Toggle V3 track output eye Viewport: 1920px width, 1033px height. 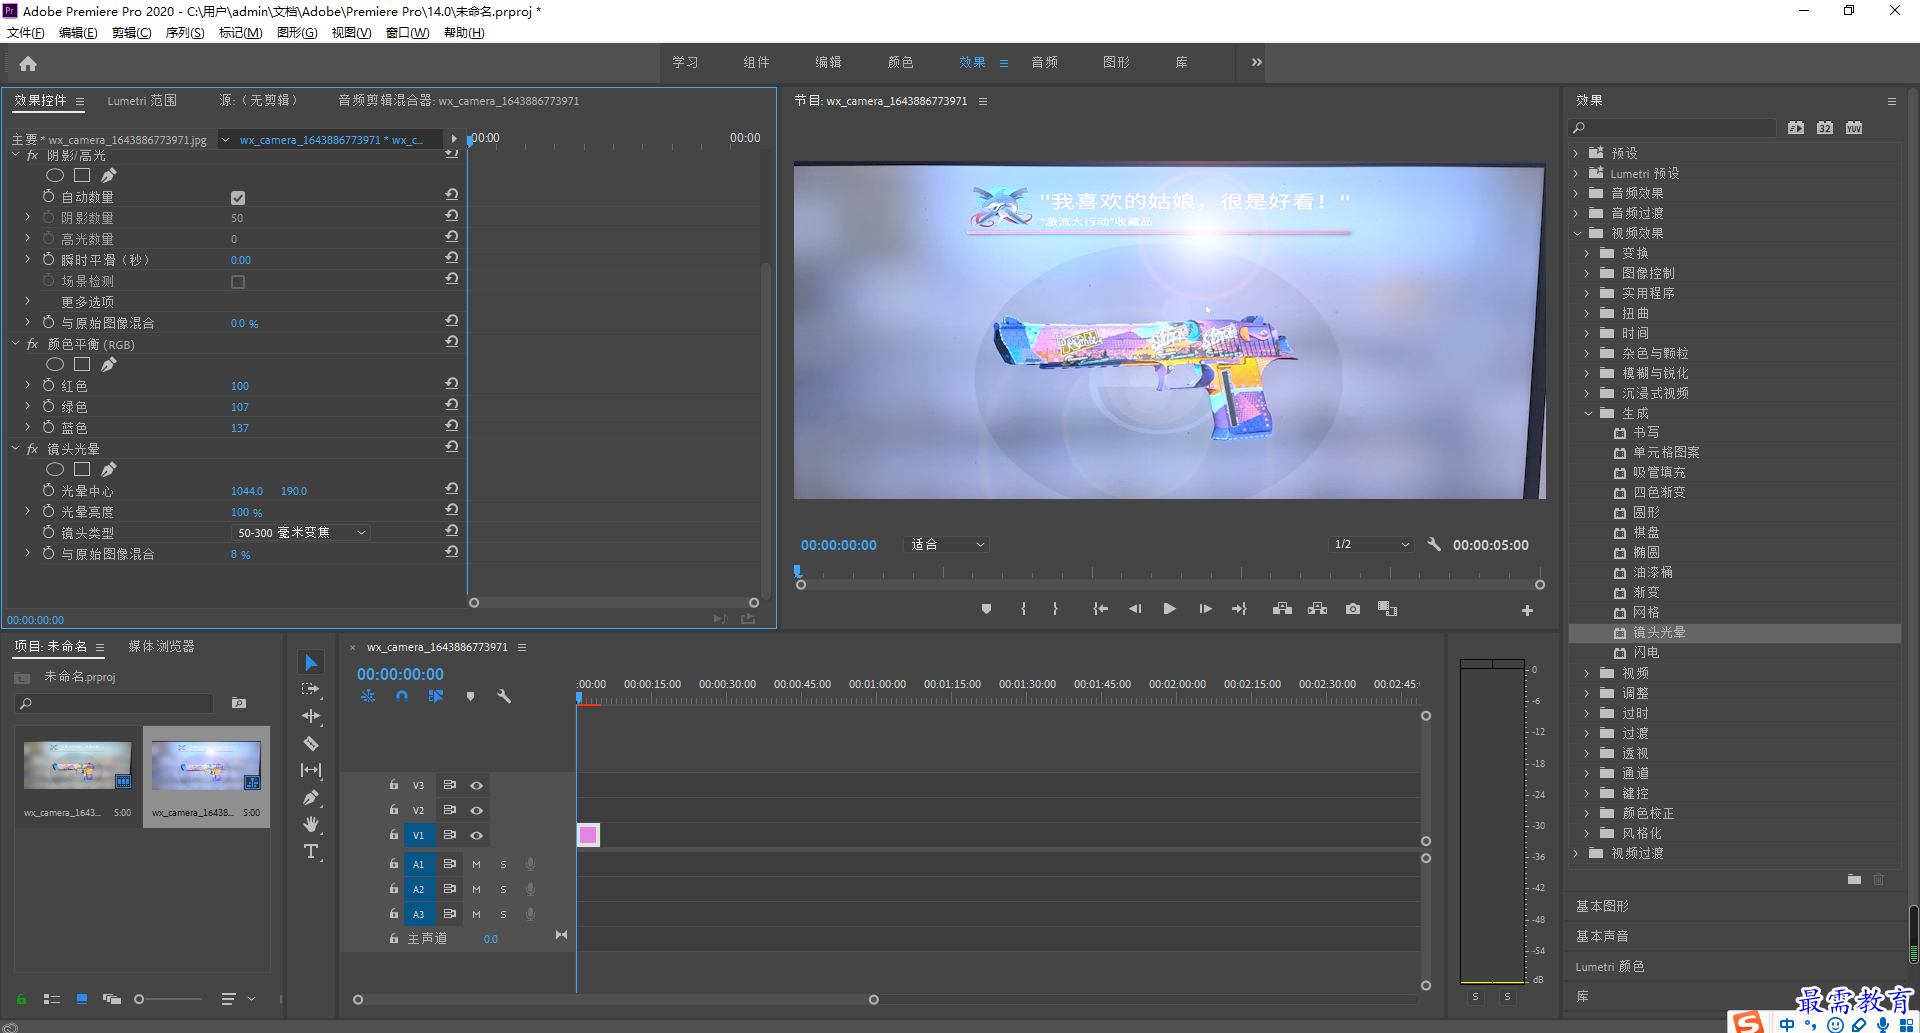click(x=477, y=785)
